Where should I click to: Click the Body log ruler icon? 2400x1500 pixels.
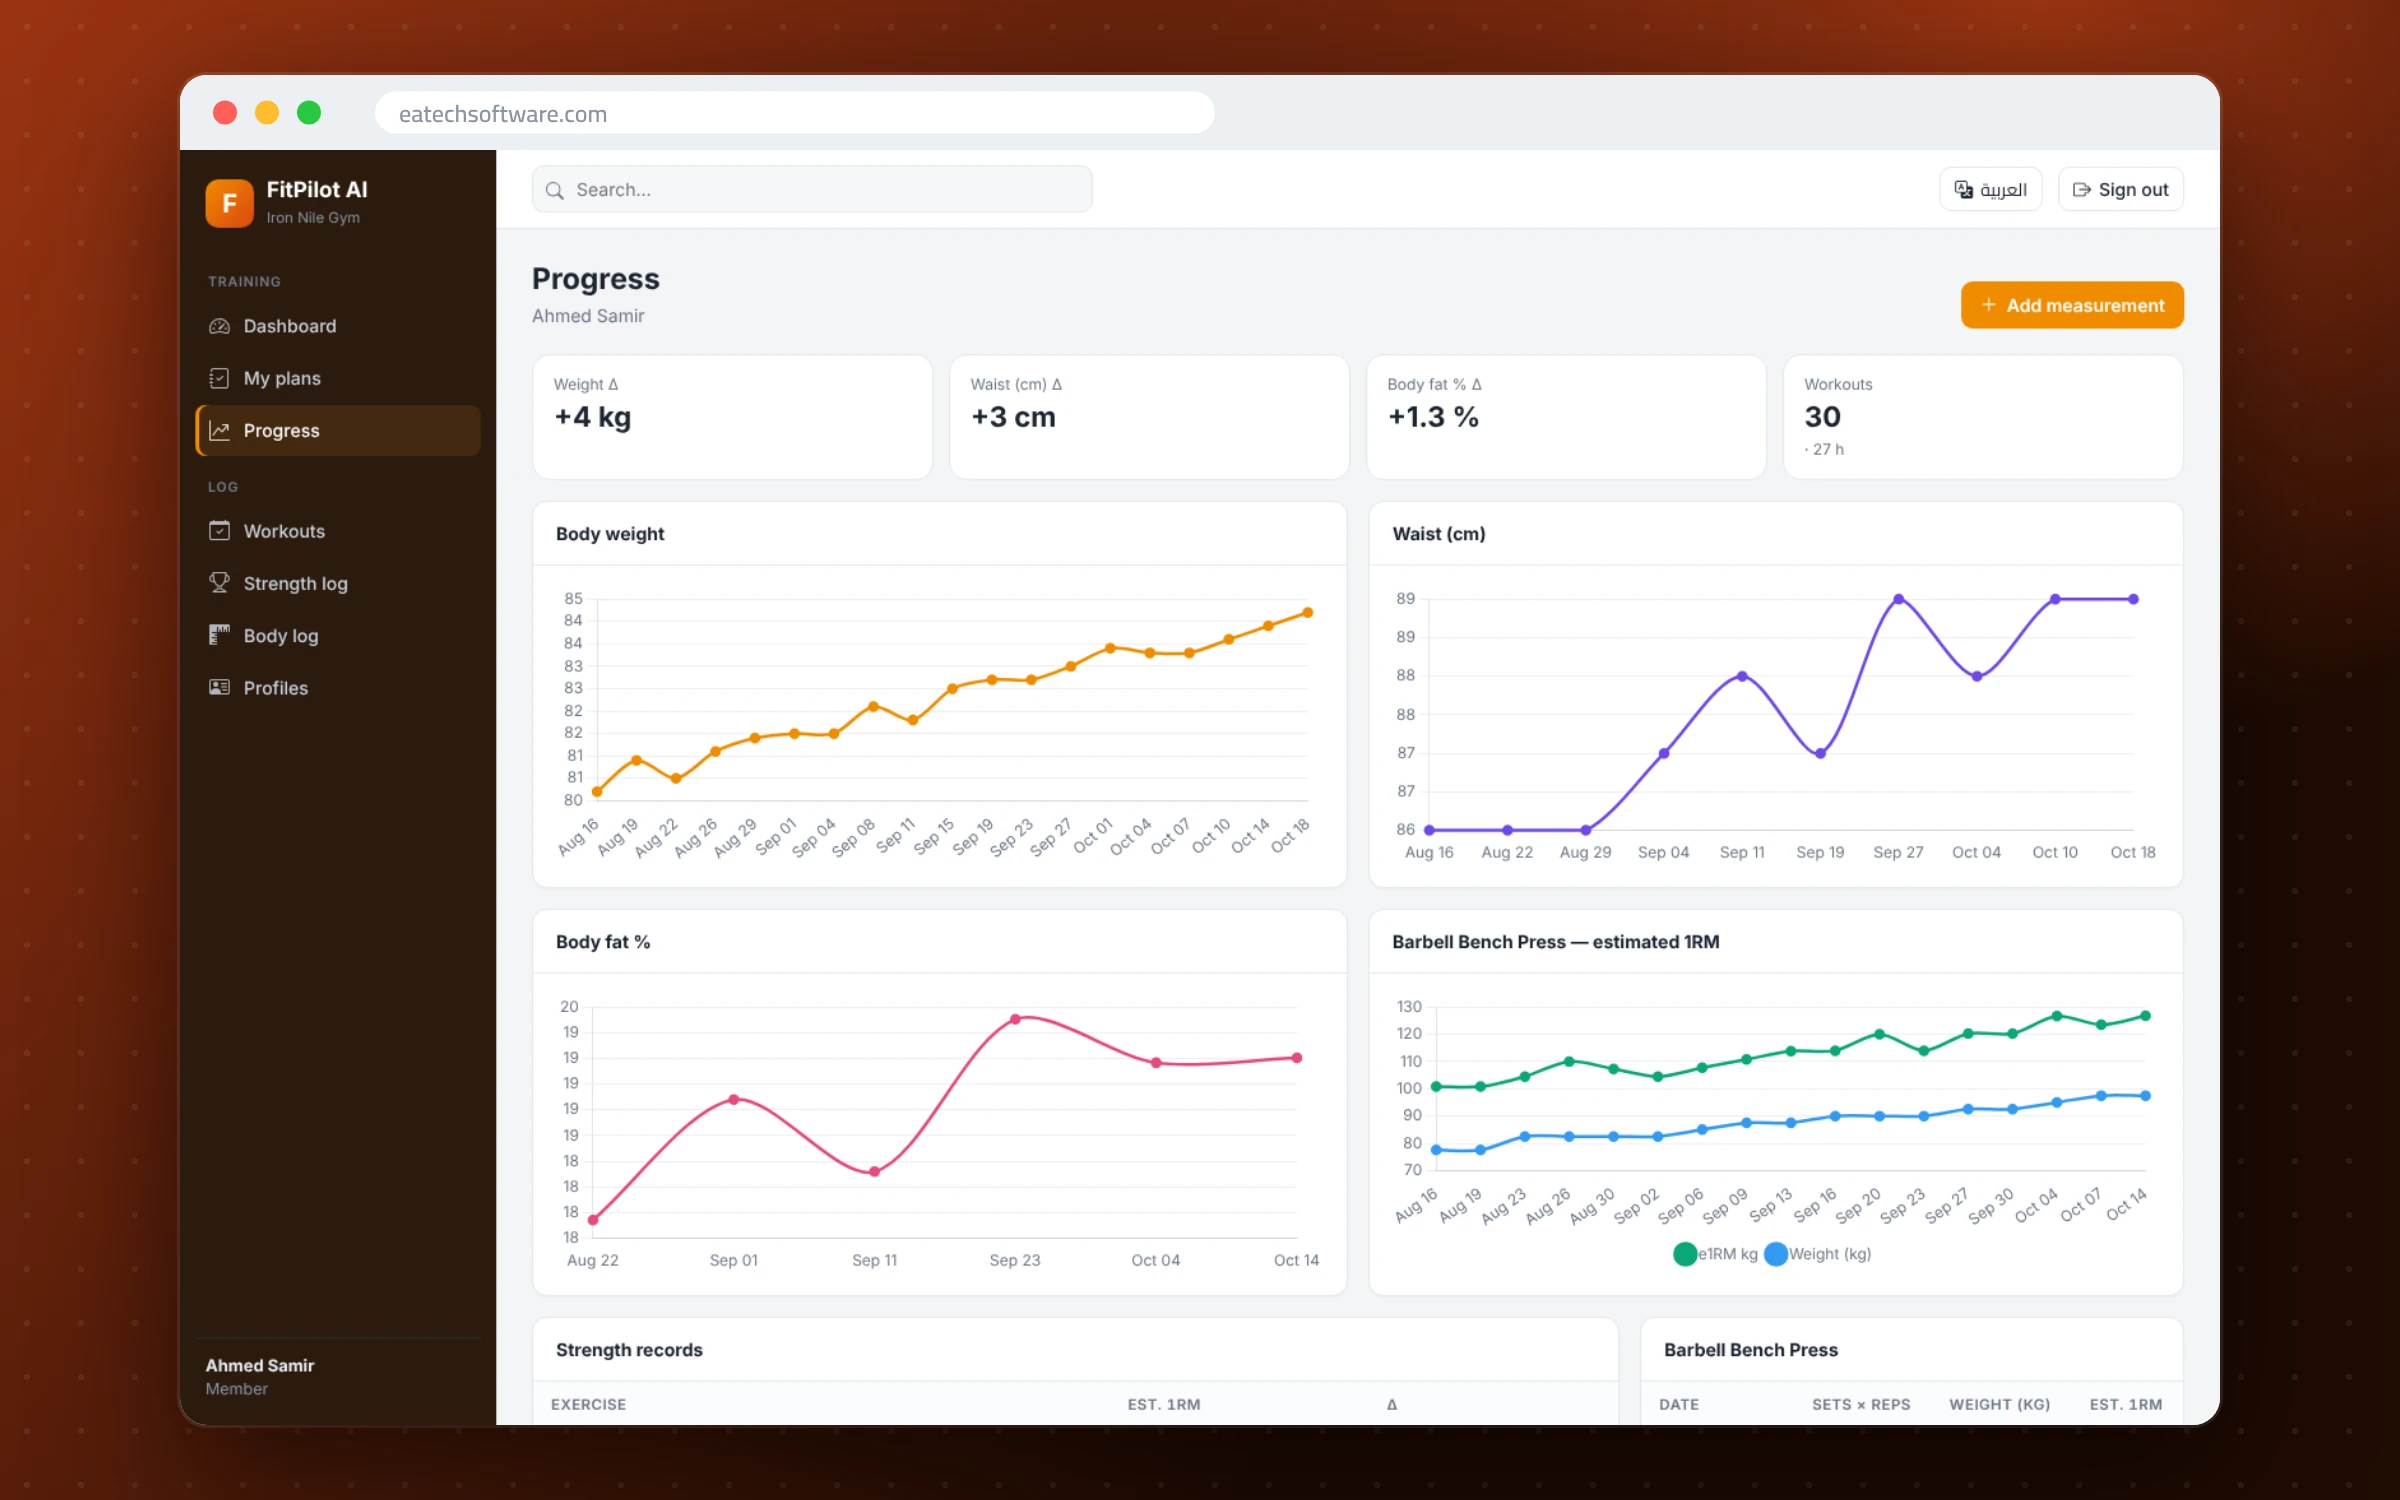219,635
